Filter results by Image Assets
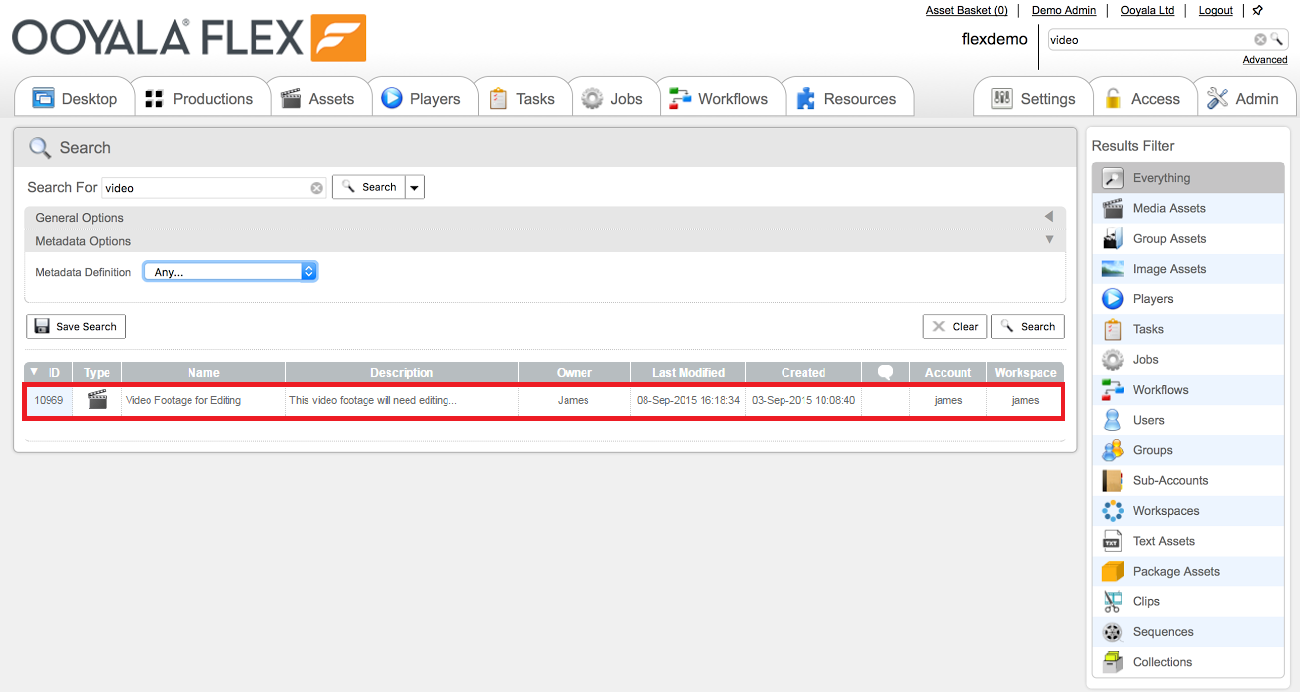This screenshot has width=1301, height=692. pyautogui.click(x=1168, y=269)
